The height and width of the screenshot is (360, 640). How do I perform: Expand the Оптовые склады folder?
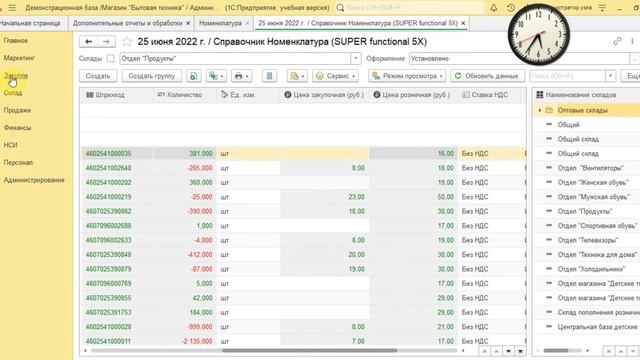(540, 111)
